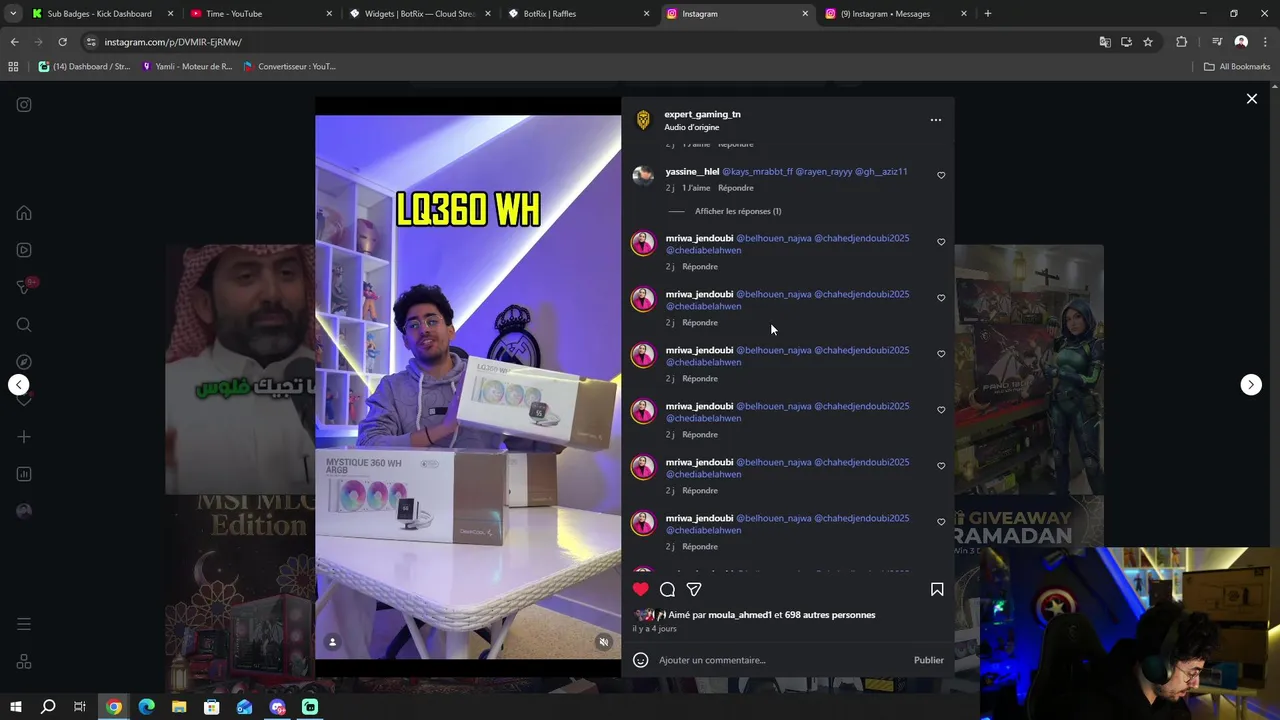Like the comment by yassine__hlel
The height and width of the screenshot is (720, 1280).
pos(941,175)
